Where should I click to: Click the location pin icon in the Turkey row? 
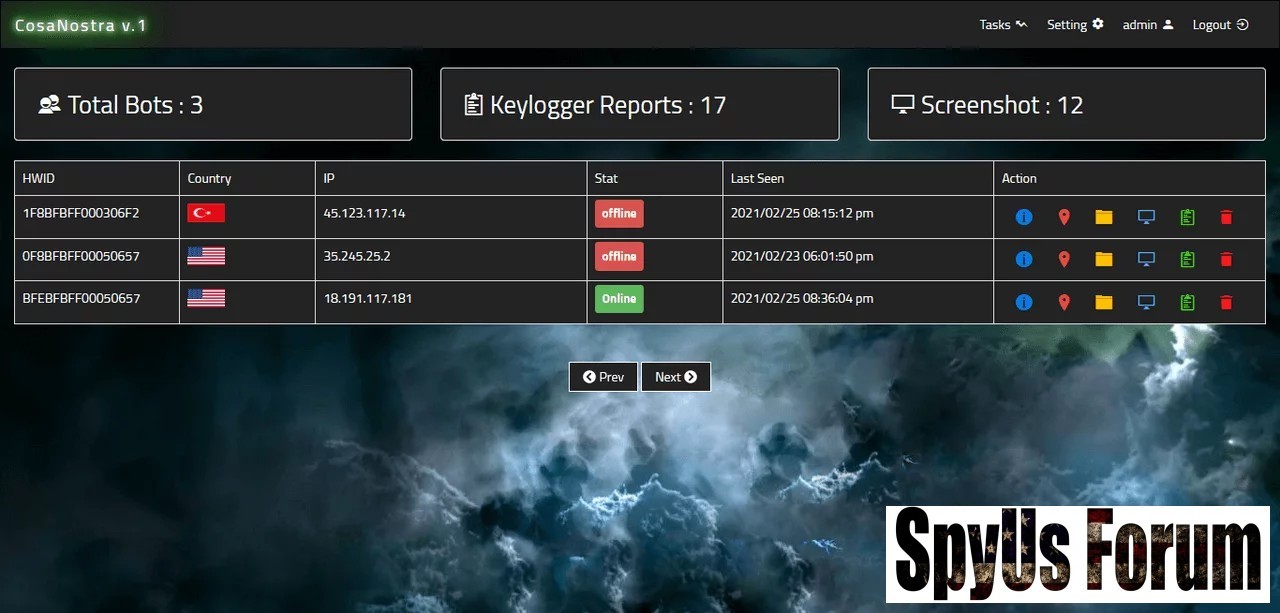[1064, 217]
